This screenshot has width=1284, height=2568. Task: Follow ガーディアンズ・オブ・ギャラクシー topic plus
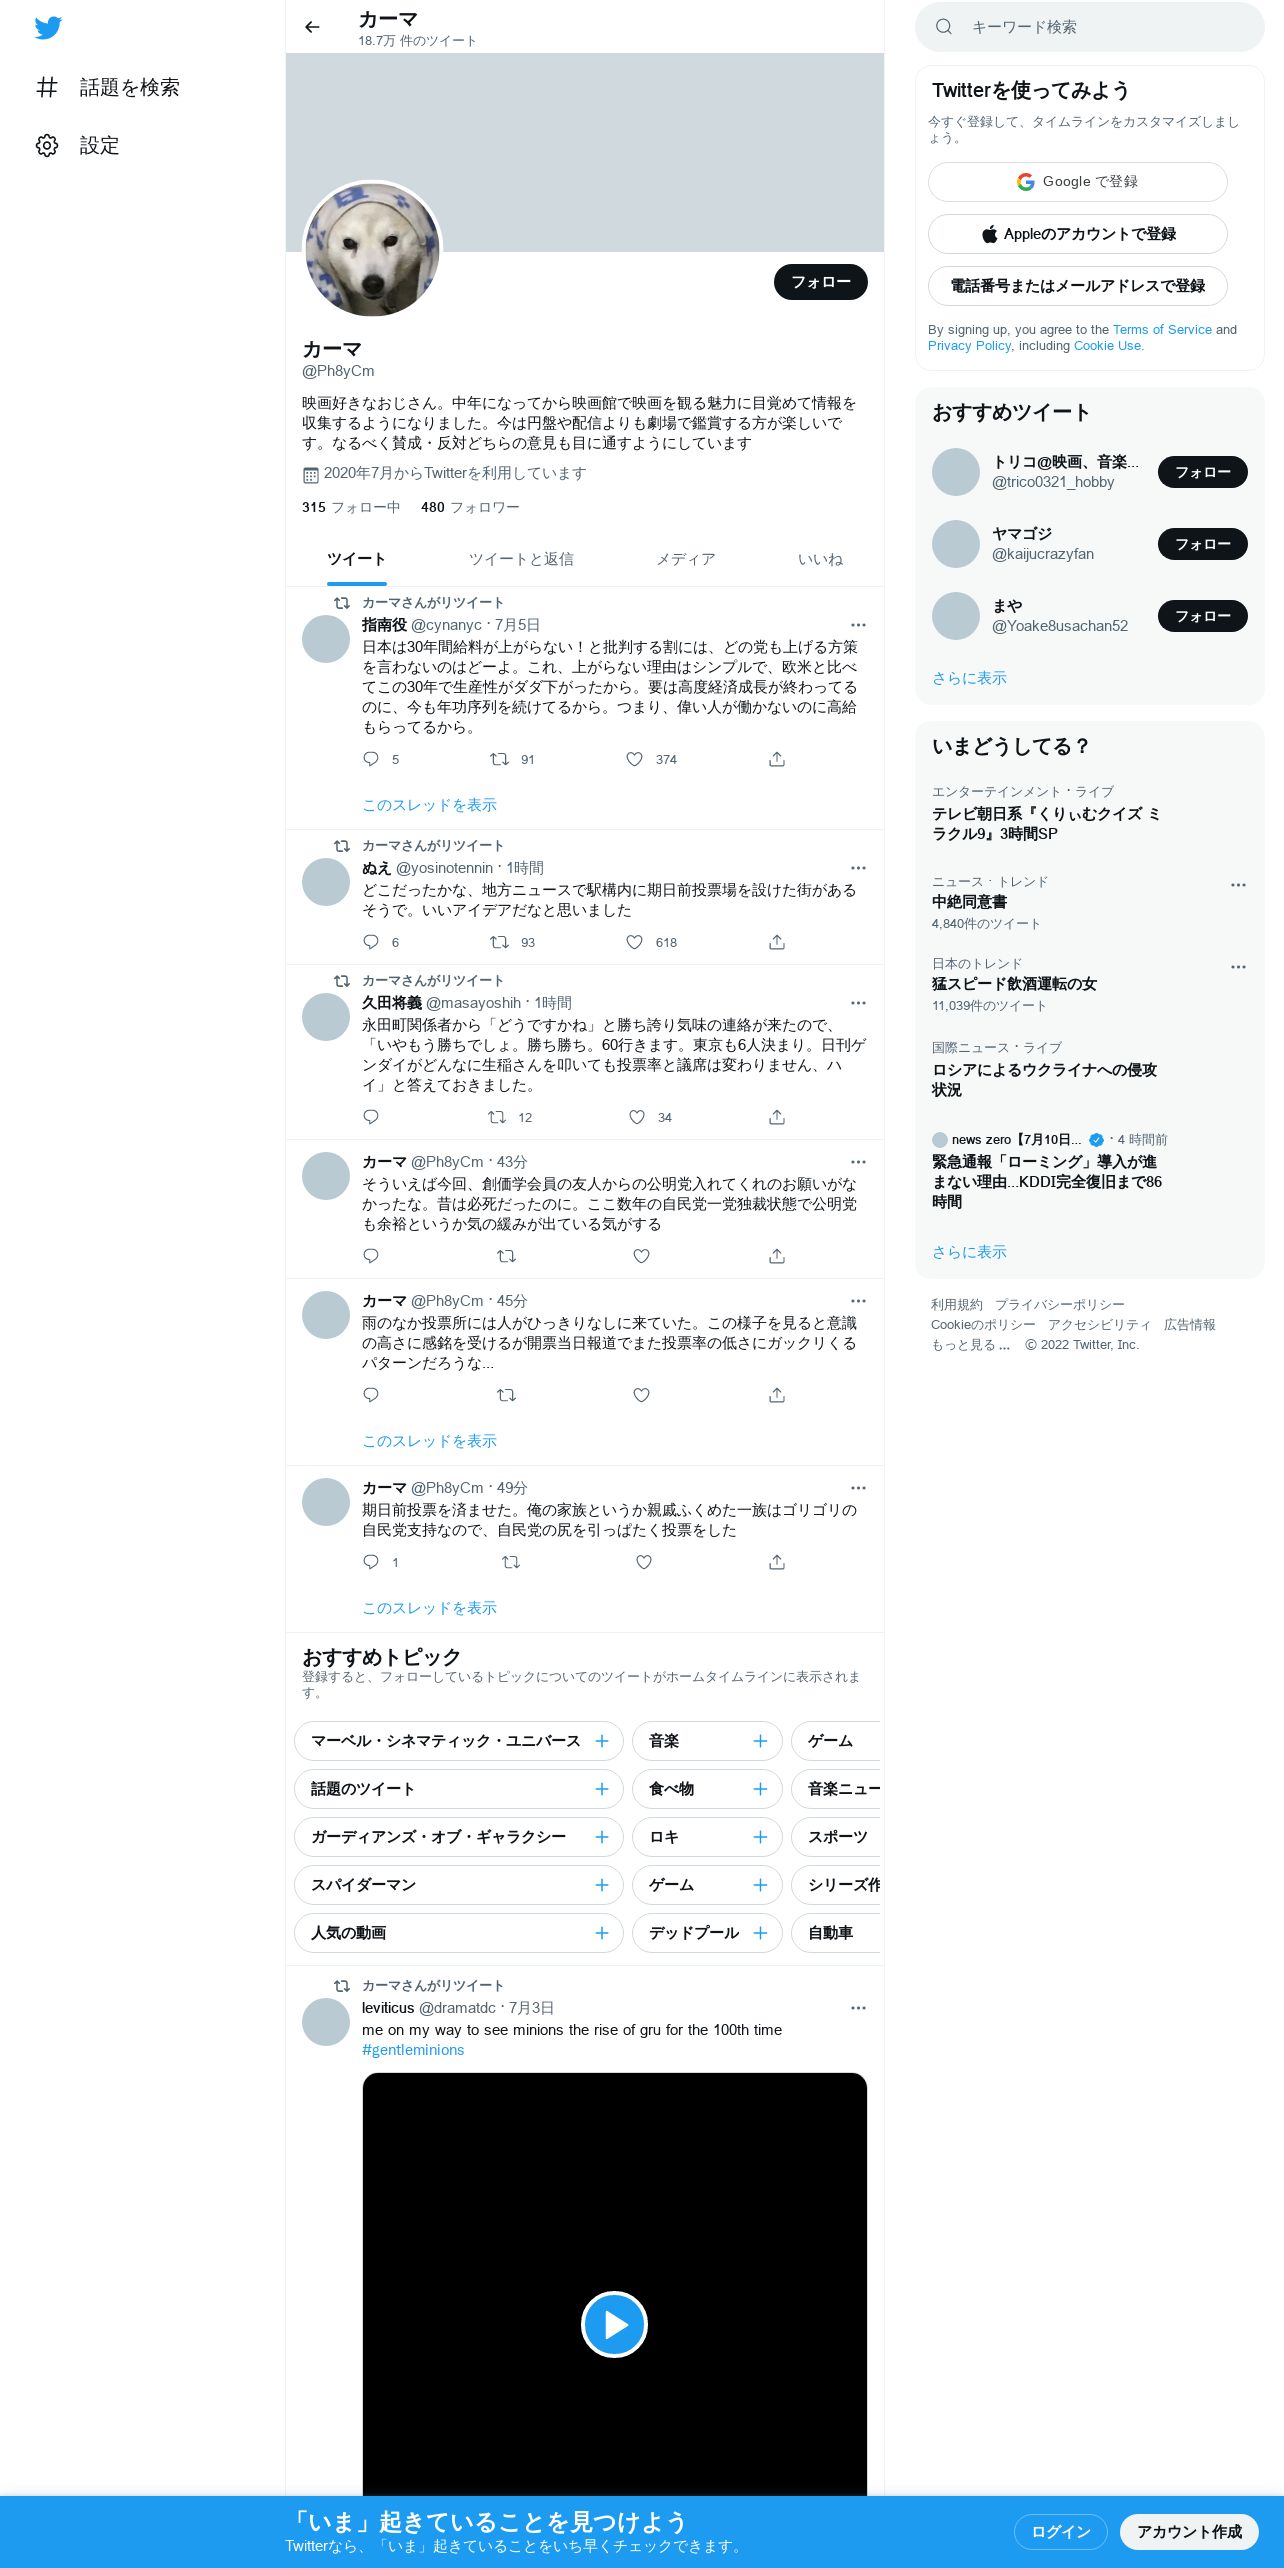click(602, 1837)
